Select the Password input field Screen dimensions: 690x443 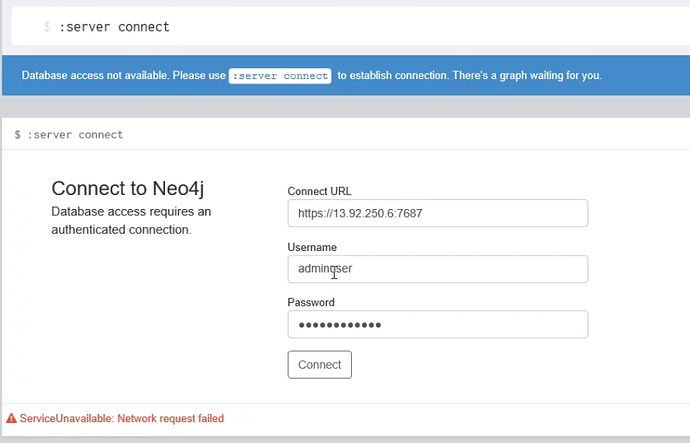437,324
